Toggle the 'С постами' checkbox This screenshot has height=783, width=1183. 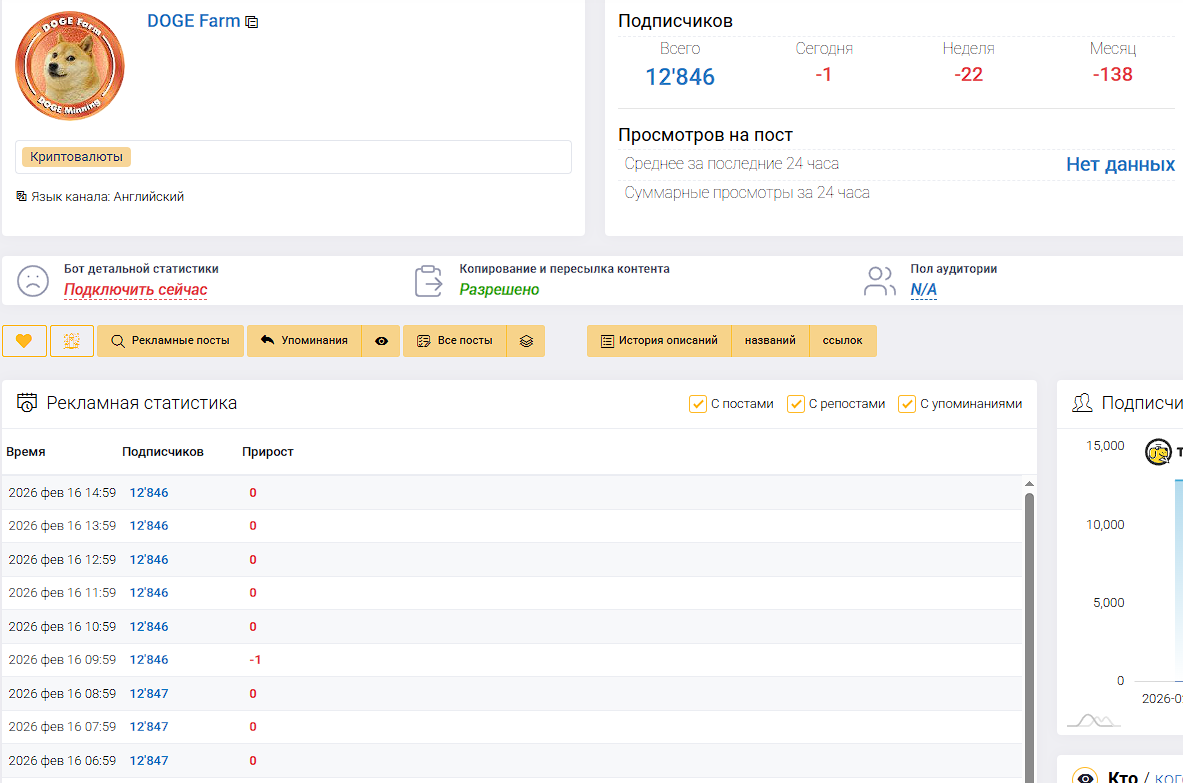point(698,404)
